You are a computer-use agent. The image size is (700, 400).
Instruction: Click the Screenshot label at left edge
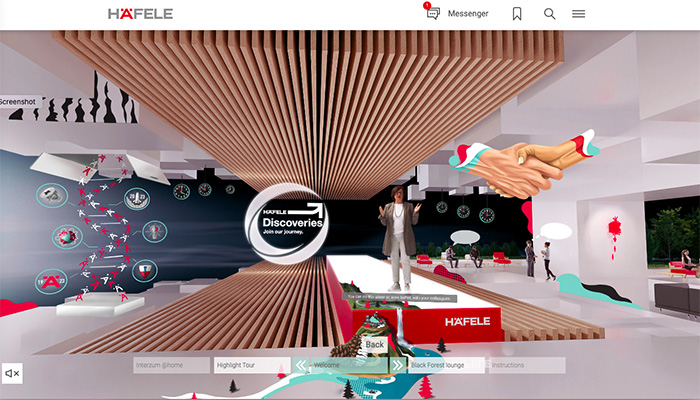click(19, 102)
